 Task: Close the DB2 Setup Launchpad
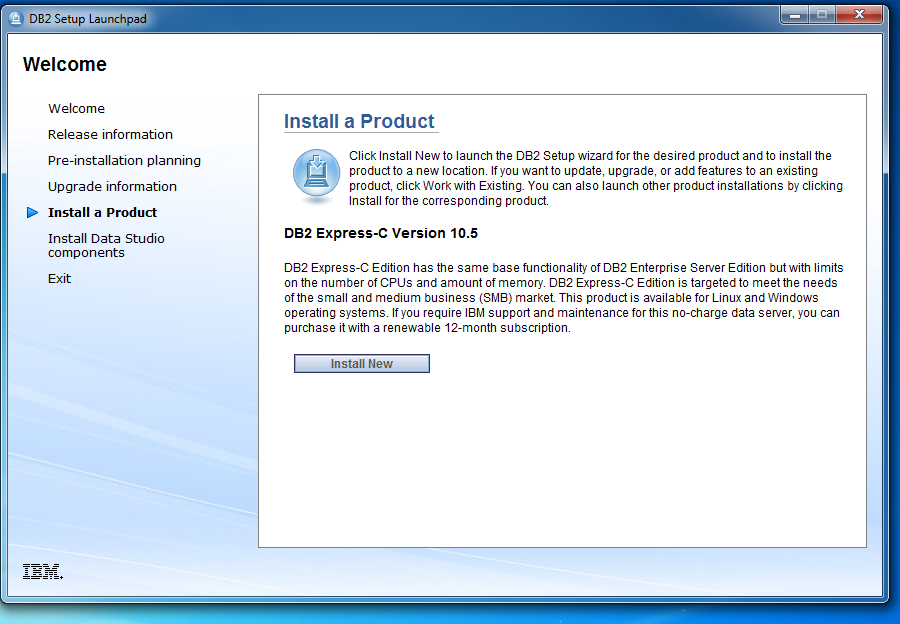[x=857, y=15]
